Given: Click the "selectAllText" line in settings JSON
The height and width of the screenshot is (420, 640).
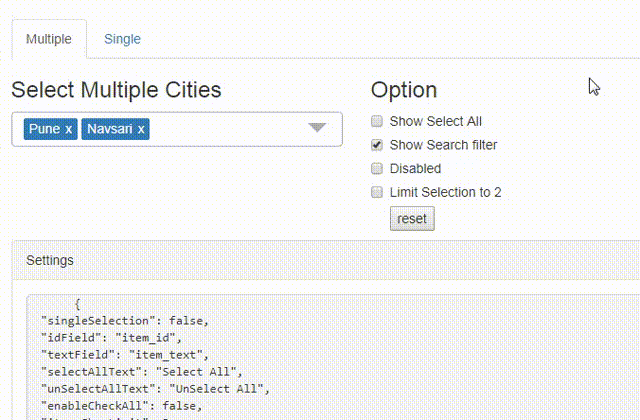Looking at the screenshot, I should pos(140,371).
